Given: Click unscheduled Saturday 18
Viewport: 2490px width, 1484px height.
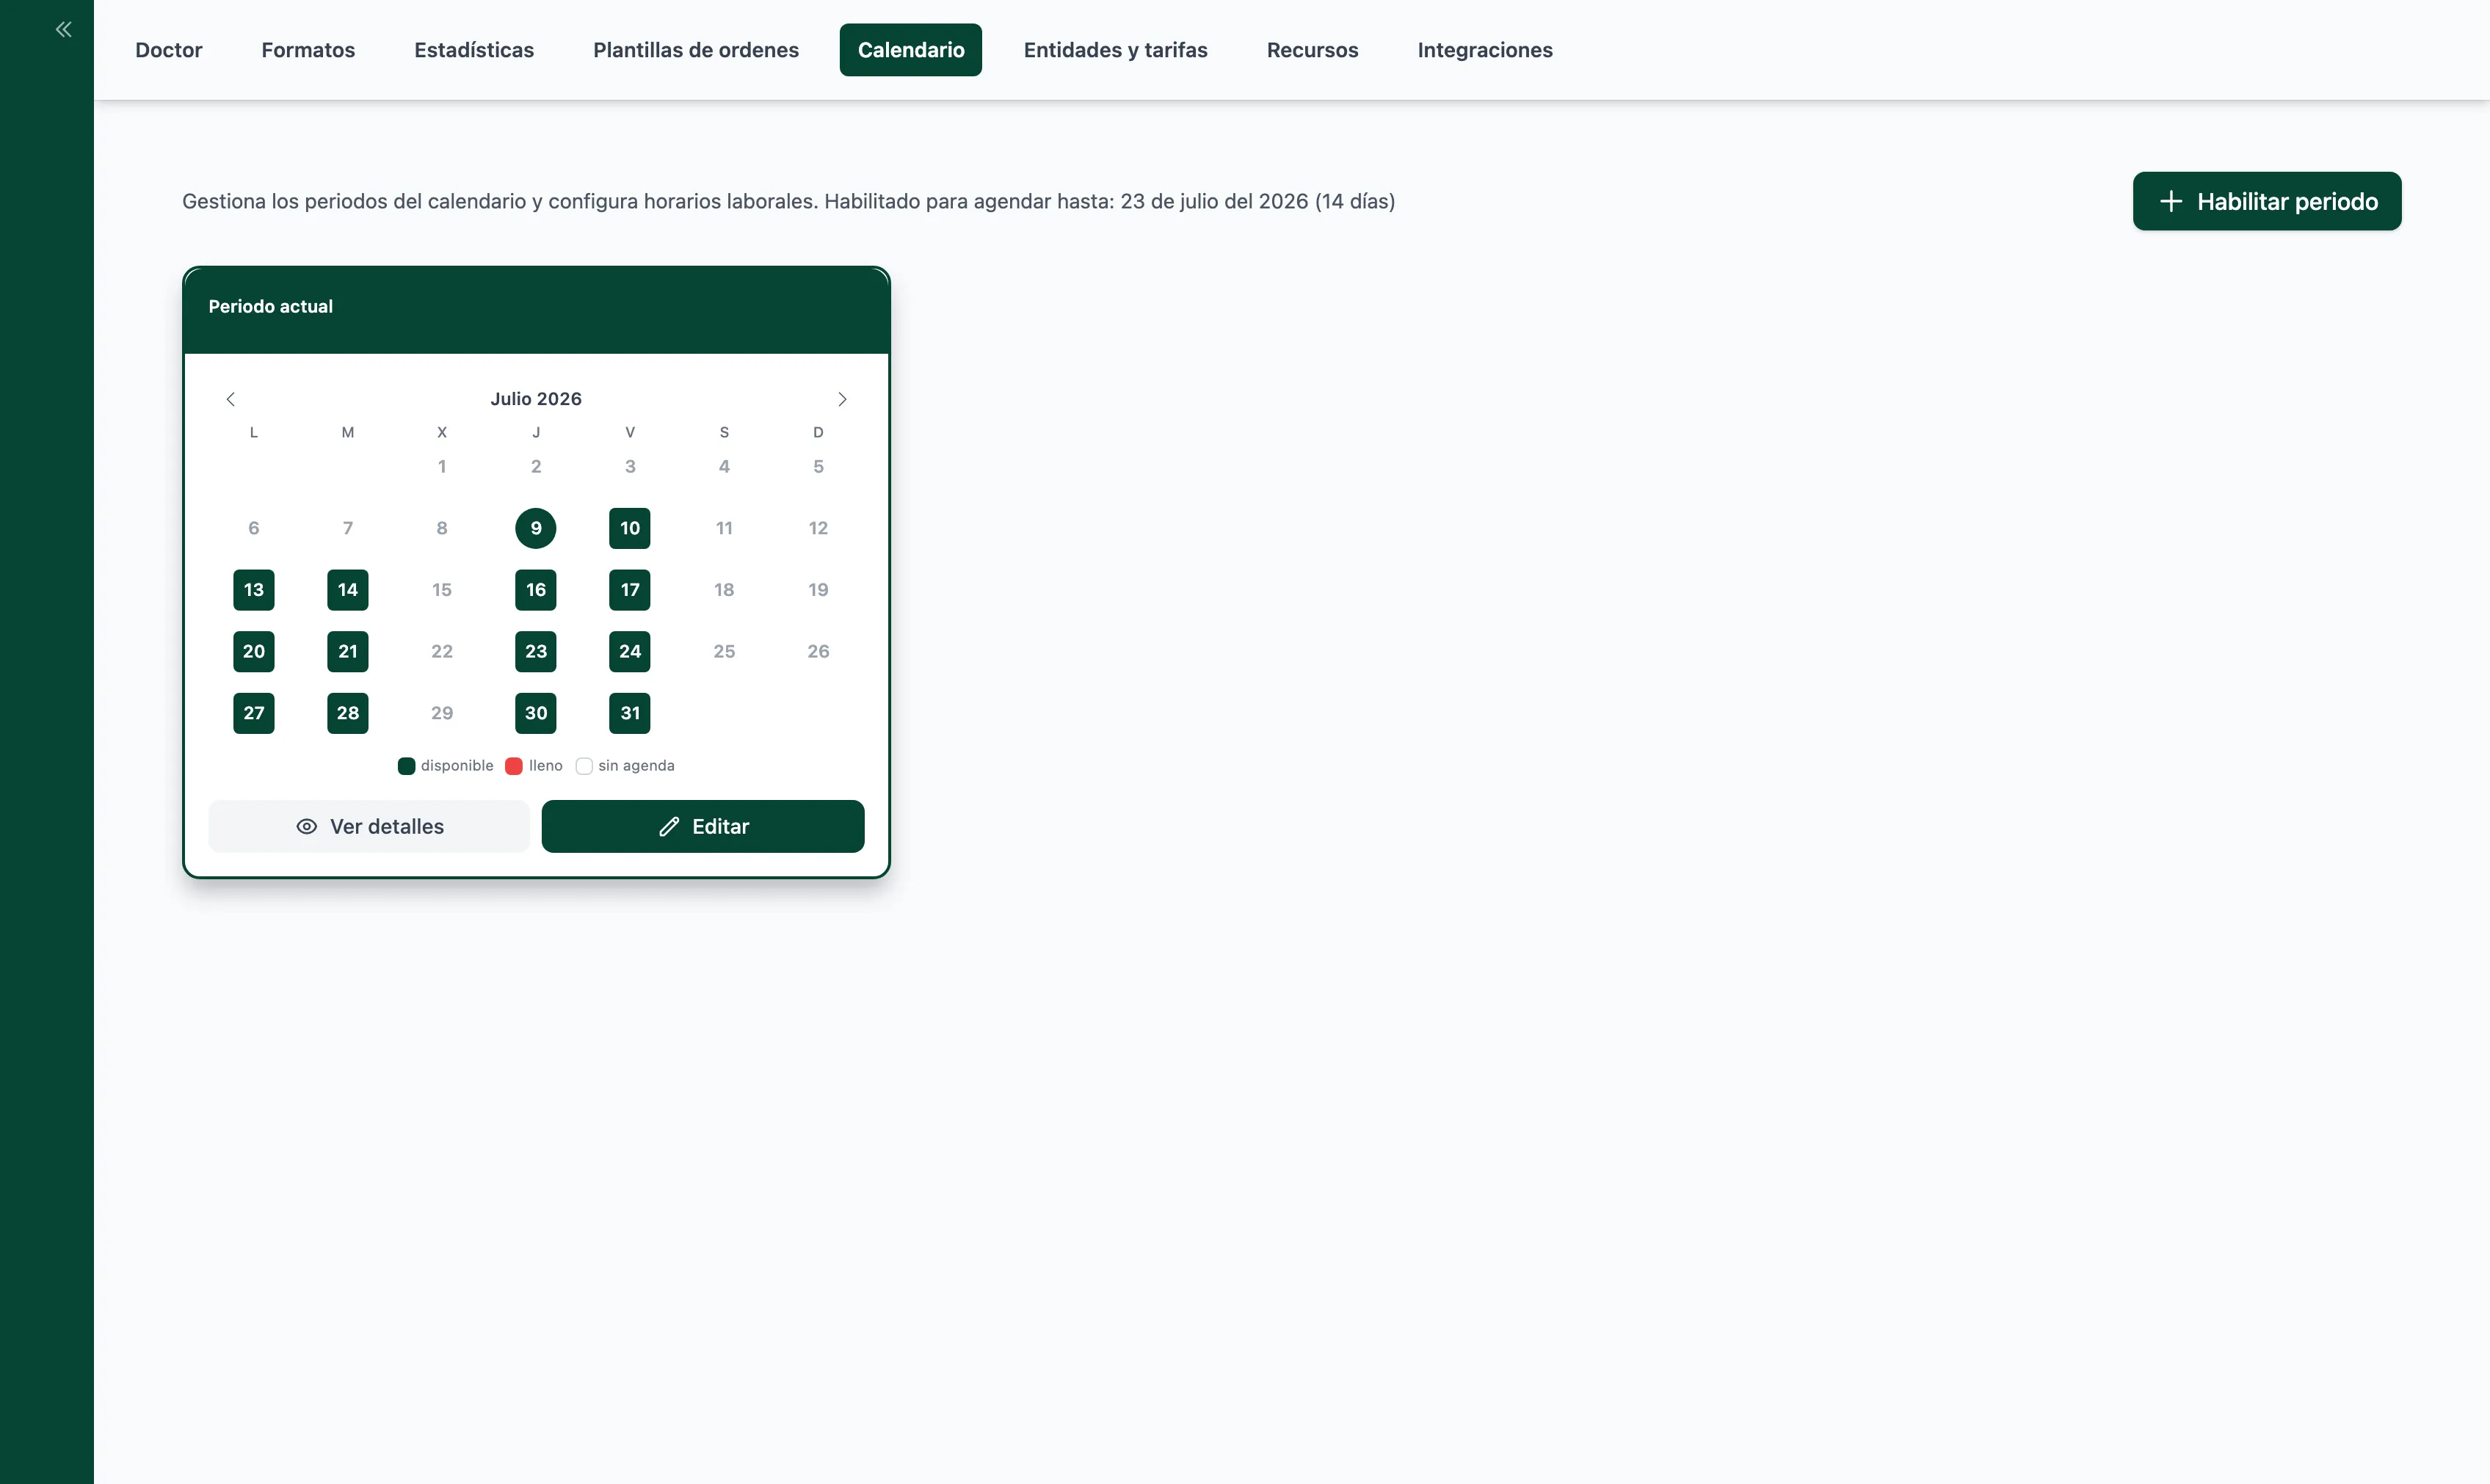Looking at the screenshot, I should (x=724, y=590).
